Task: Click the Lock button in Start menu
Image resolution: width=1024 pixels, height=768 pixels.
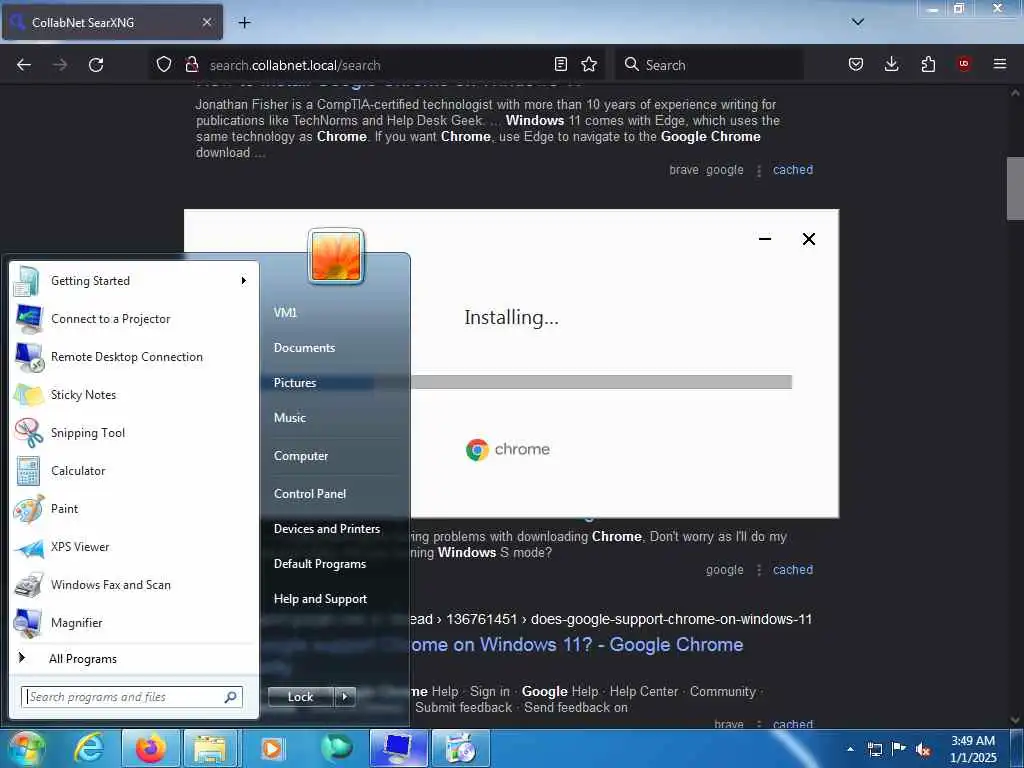Action: click(x=300, y=697)
